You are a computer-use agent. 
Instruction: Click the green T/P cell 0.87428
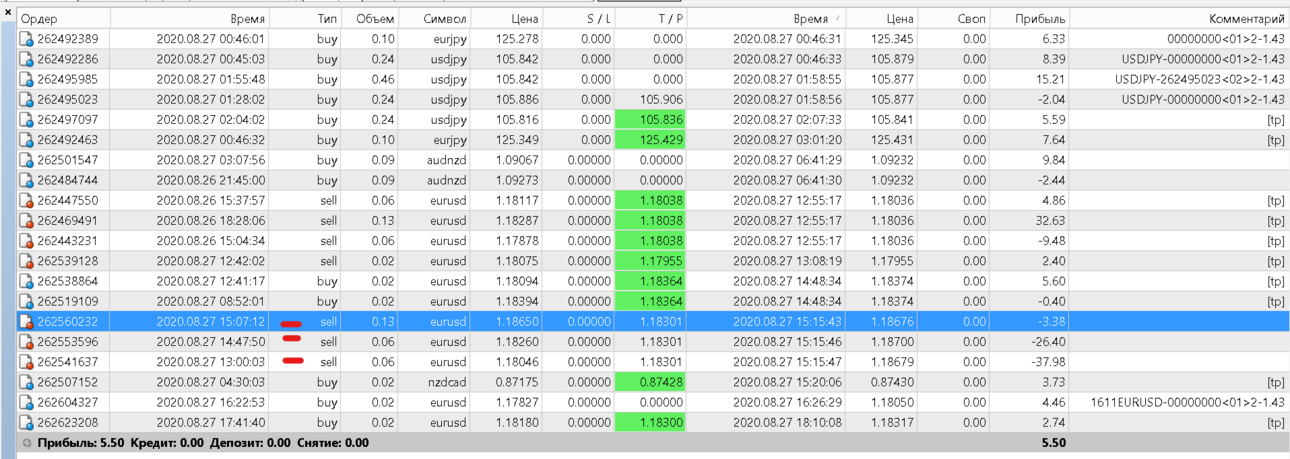651,382
